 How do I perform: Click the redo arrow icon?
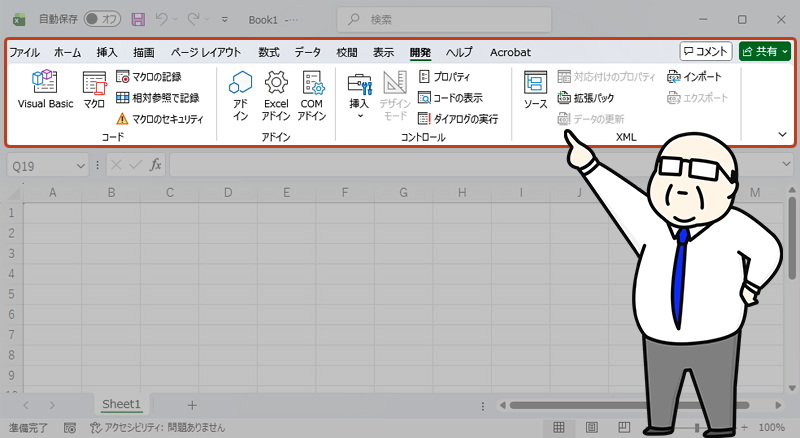(194, 19)
